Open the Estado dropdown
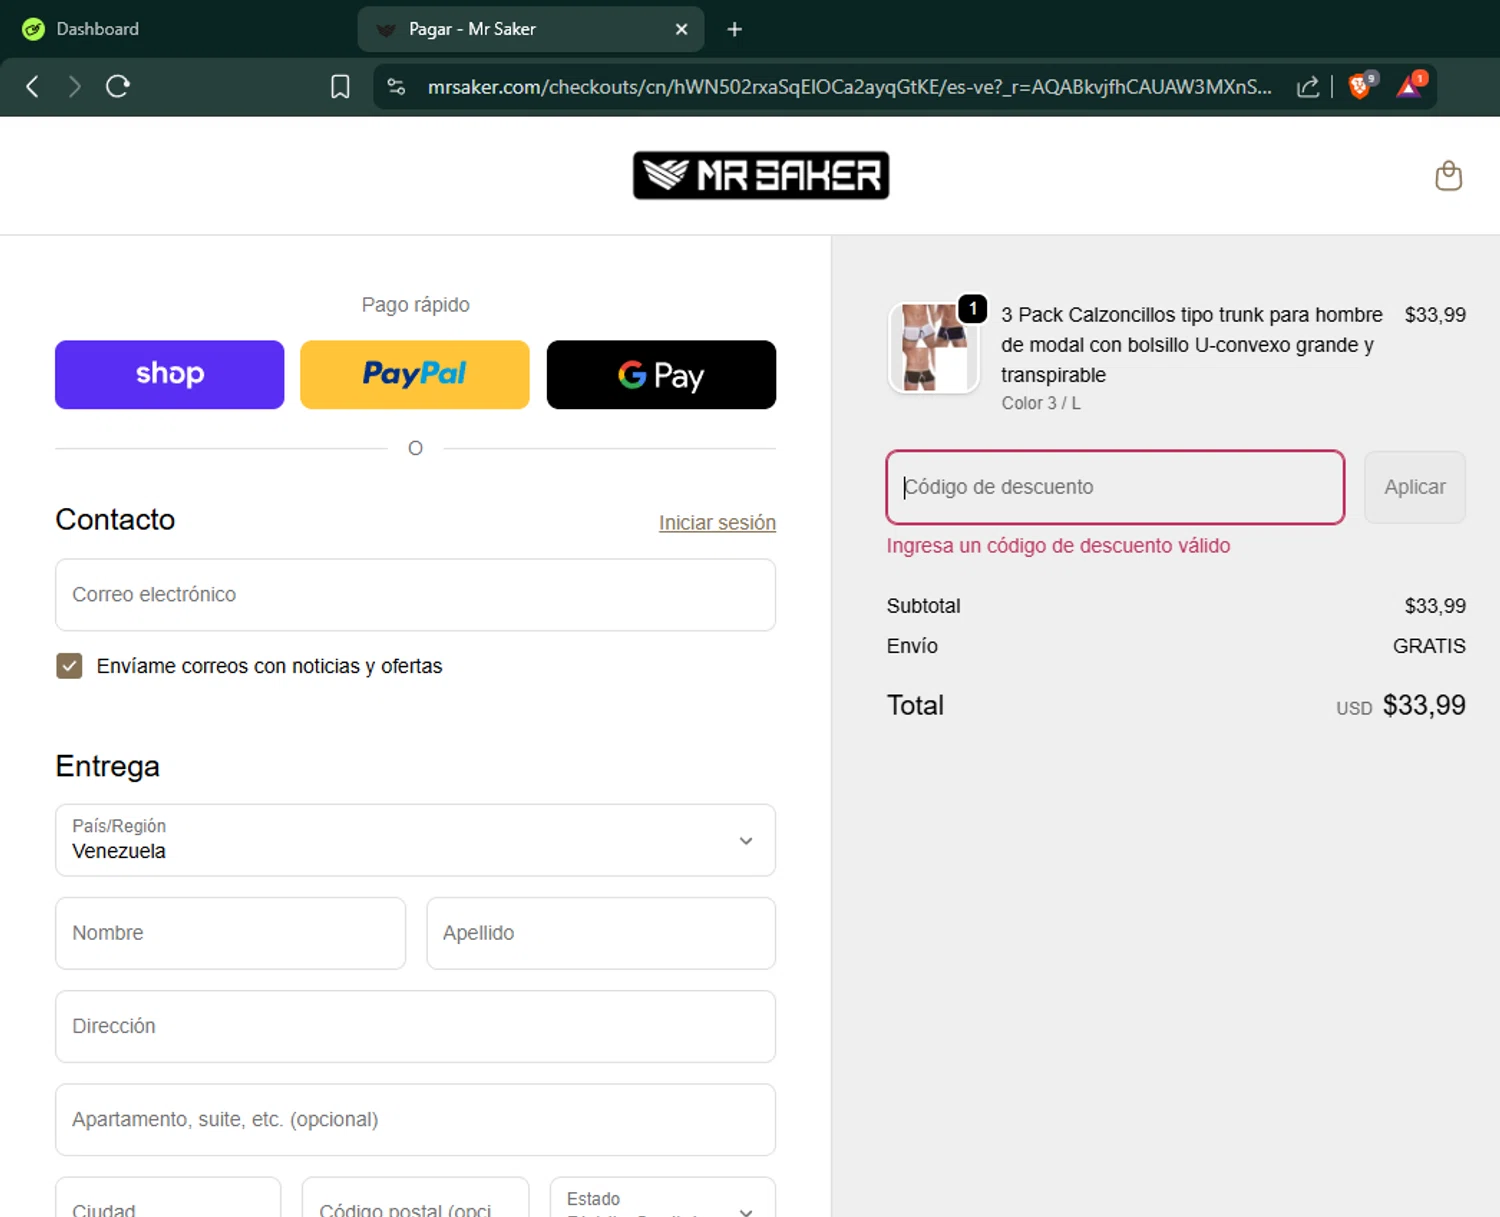1500x1217 pixels. coord(662,1199)
